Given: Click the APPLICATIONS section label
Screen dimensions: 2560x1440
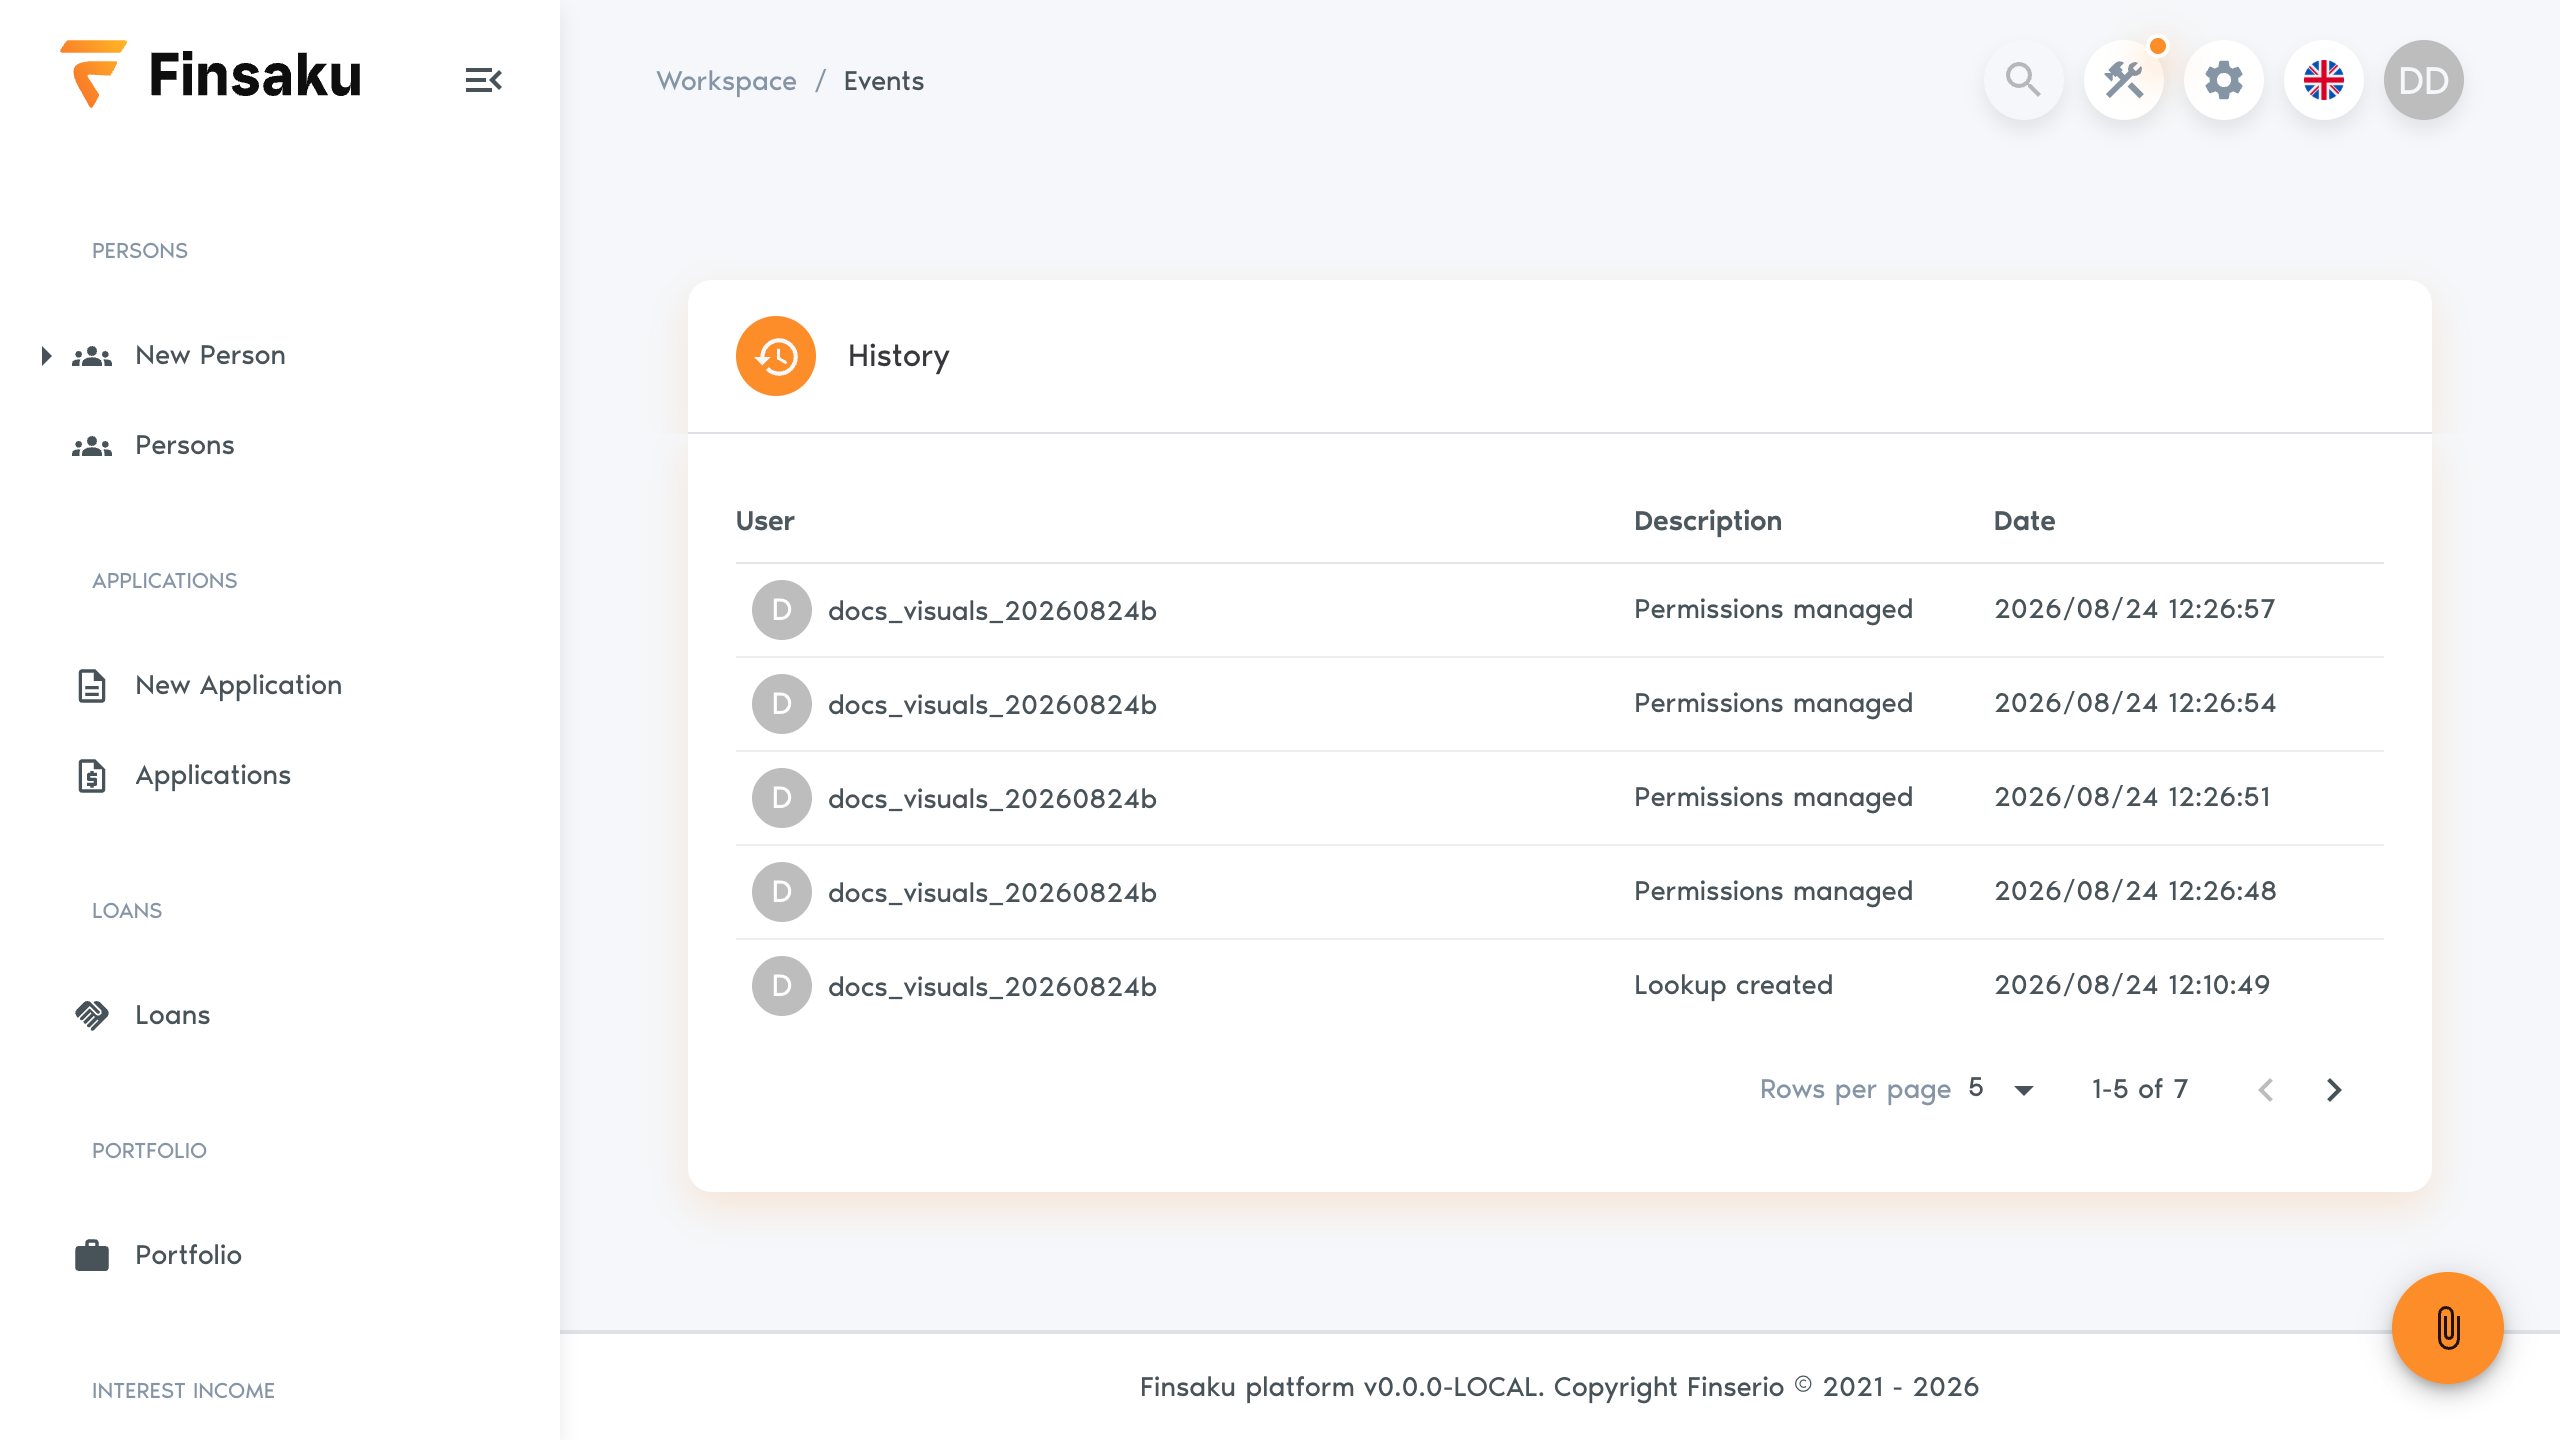Looking at the screenshot, I should pyautogui.click(x=165, y=581).
